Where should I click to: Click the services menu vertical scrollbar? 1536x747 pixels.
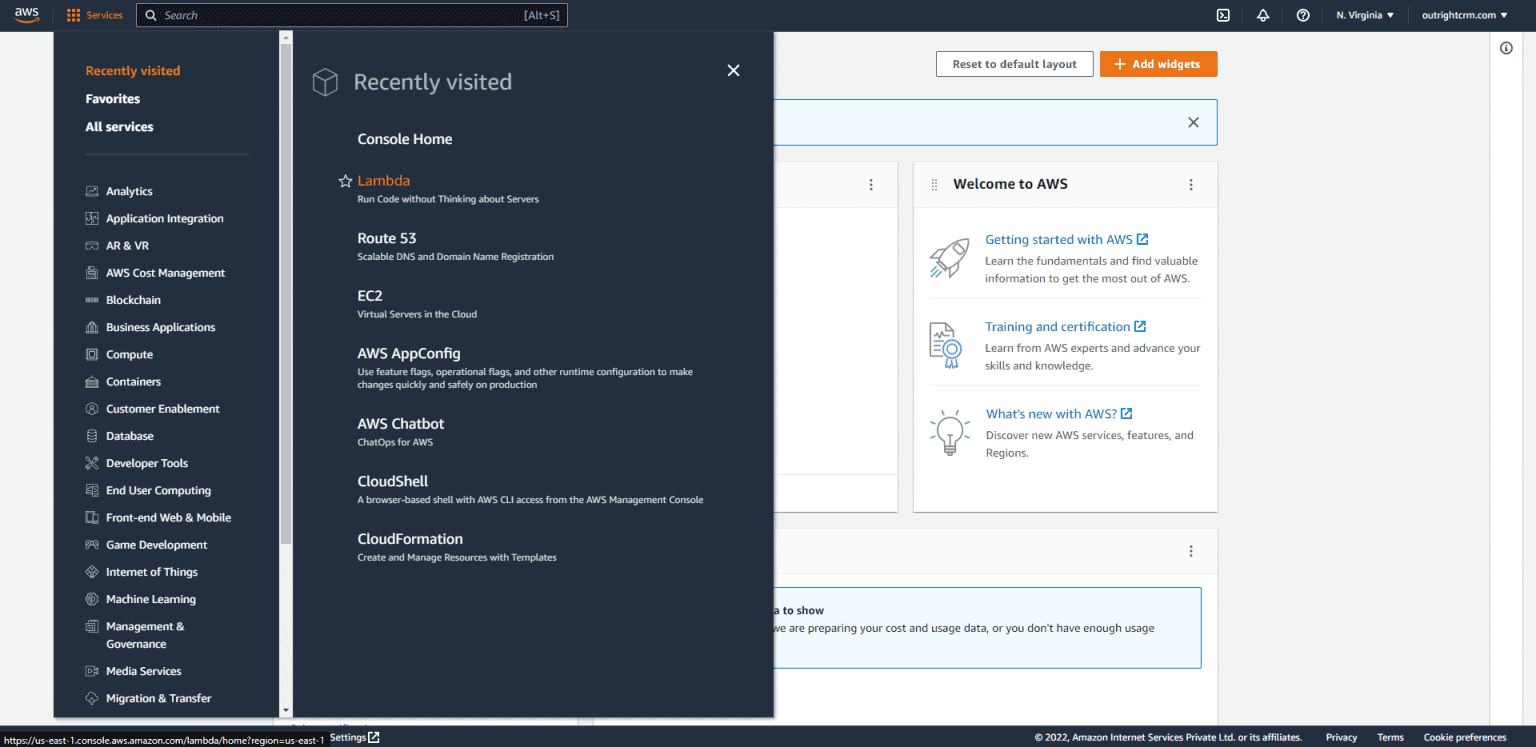point(286,300)
